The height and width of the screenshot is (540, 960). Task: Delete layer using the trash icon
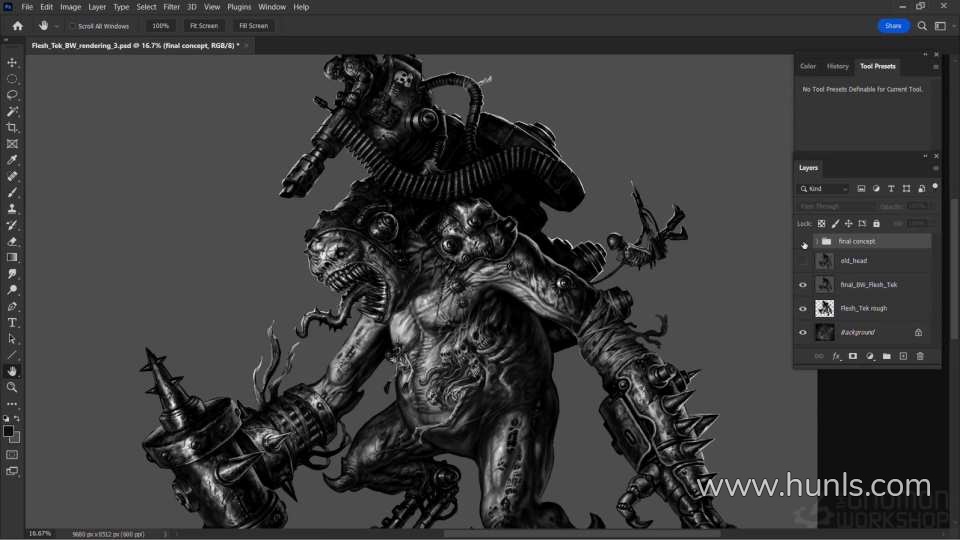click(x=920, y=356)
